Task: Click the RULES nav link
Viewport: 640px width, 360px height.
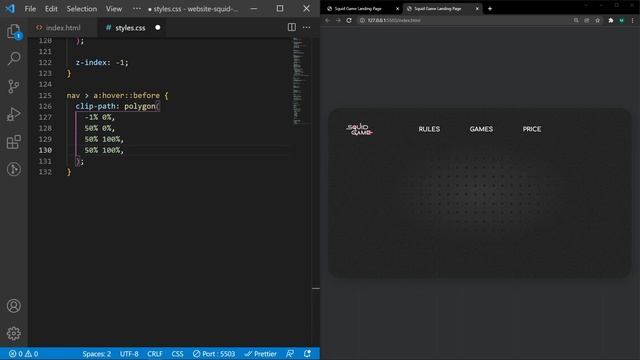Action: click(x=429, y=129)
